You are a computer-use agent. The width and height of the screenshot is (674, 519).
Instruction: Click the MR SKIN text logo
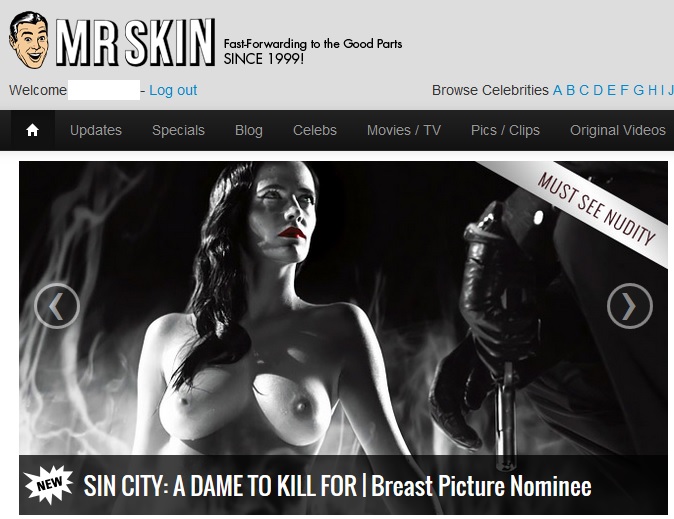point(135,42)
